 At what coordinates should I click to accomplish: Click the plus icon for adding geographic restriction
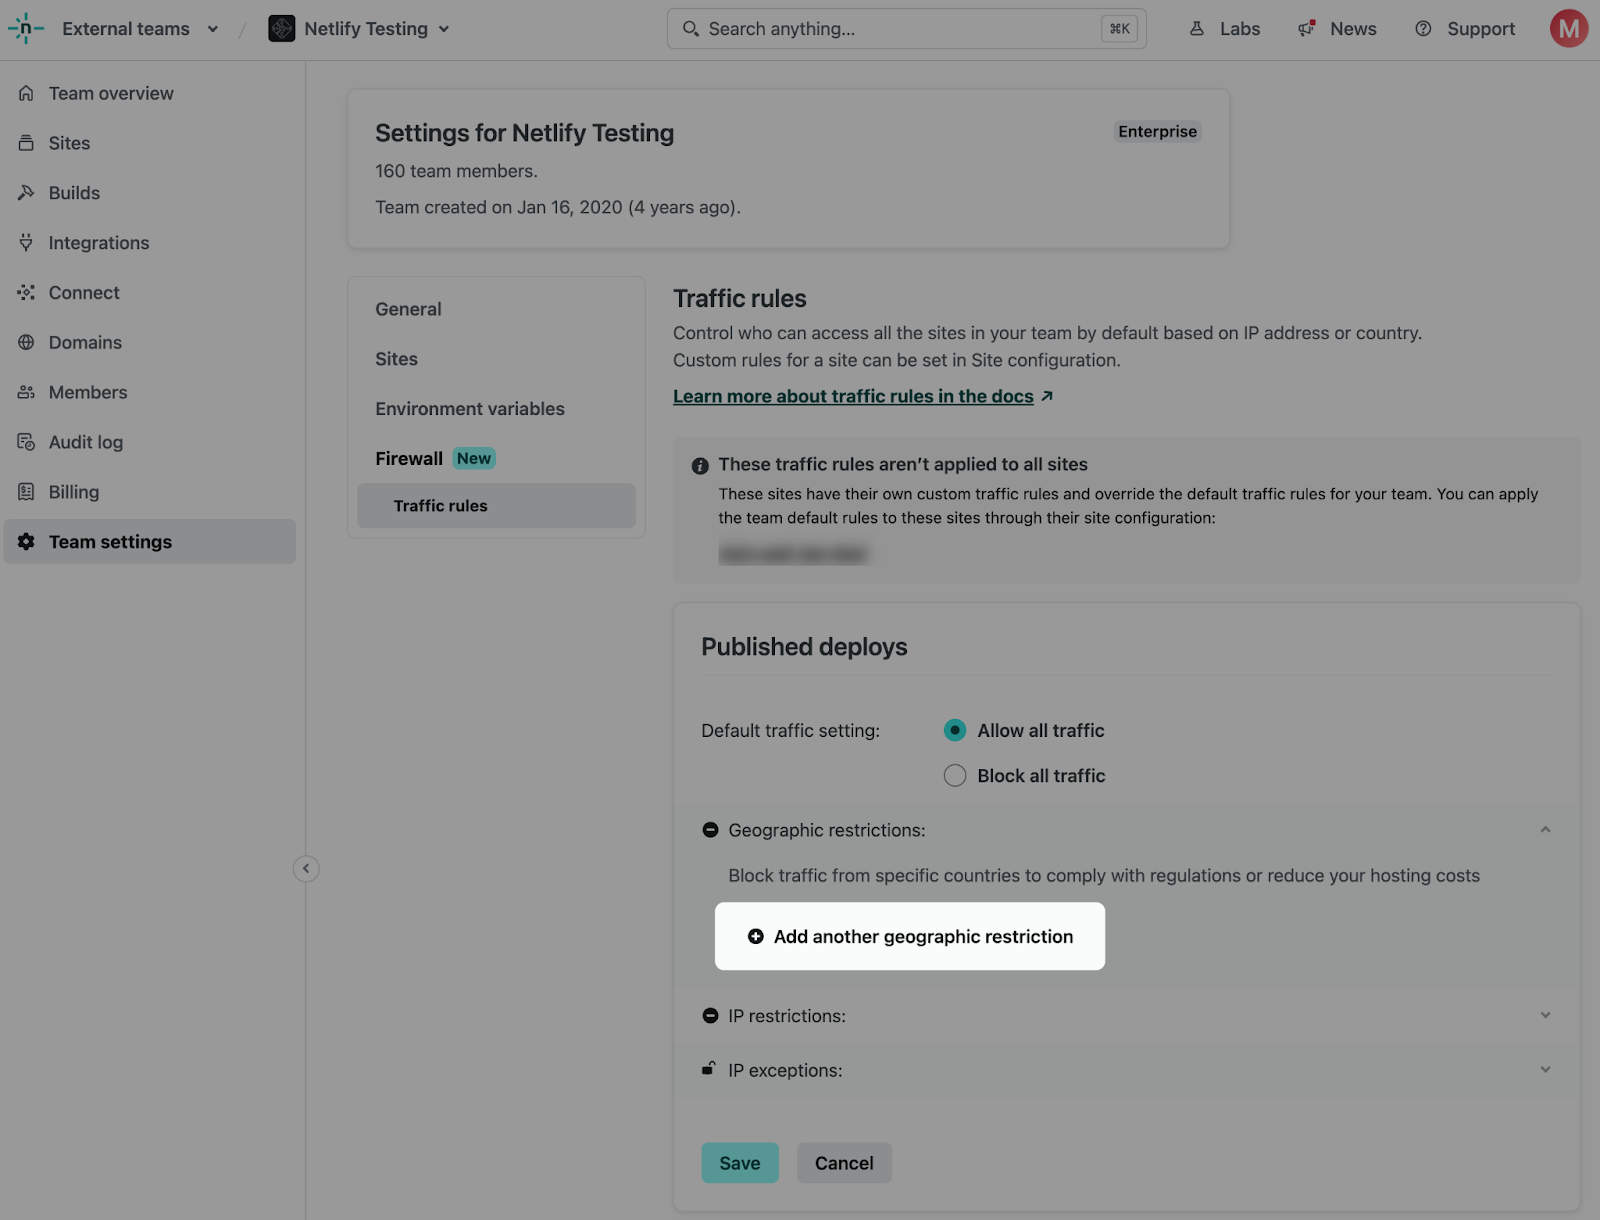tap(756, 937)
